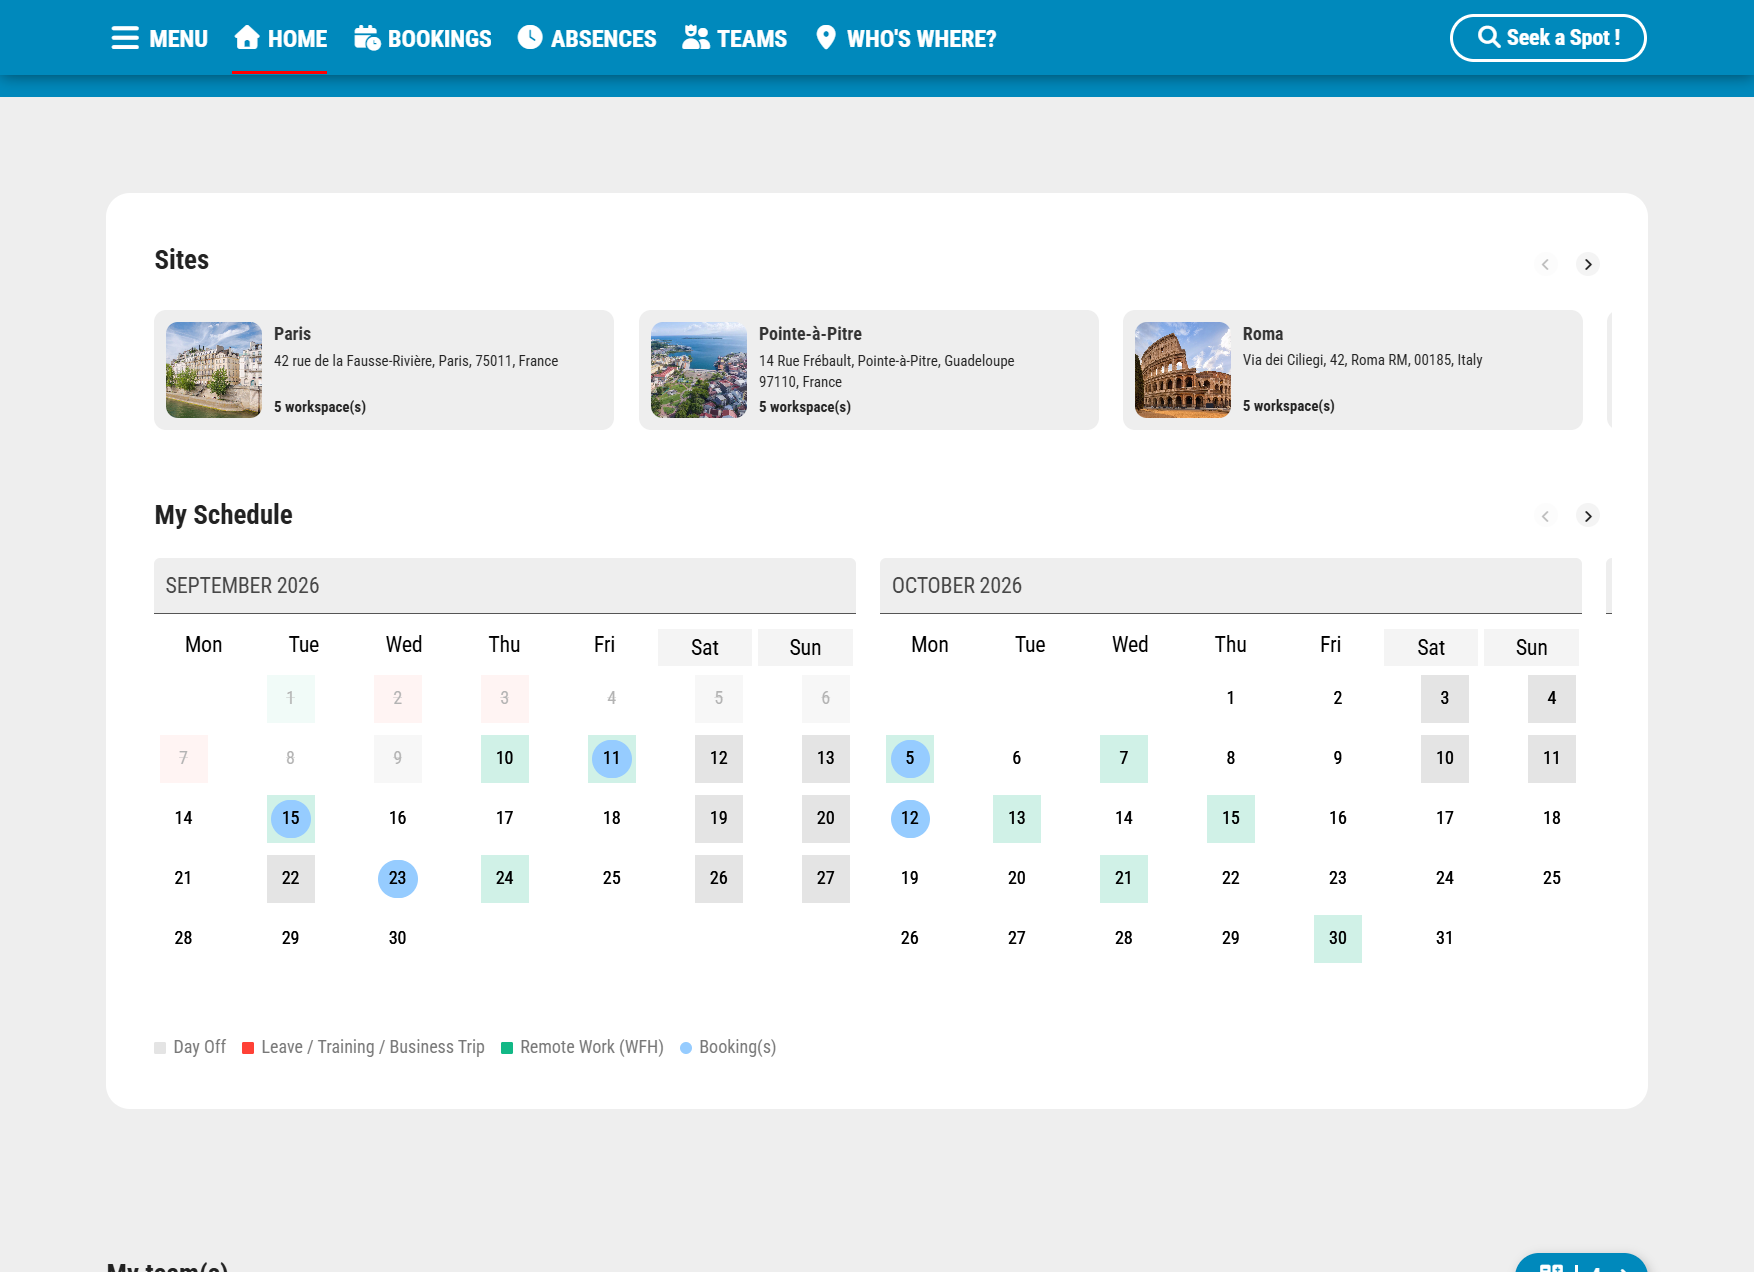Select September 10 remote work day
Image resolution: width=1754 pixels, height=1272 pixels.
(505, 759)
